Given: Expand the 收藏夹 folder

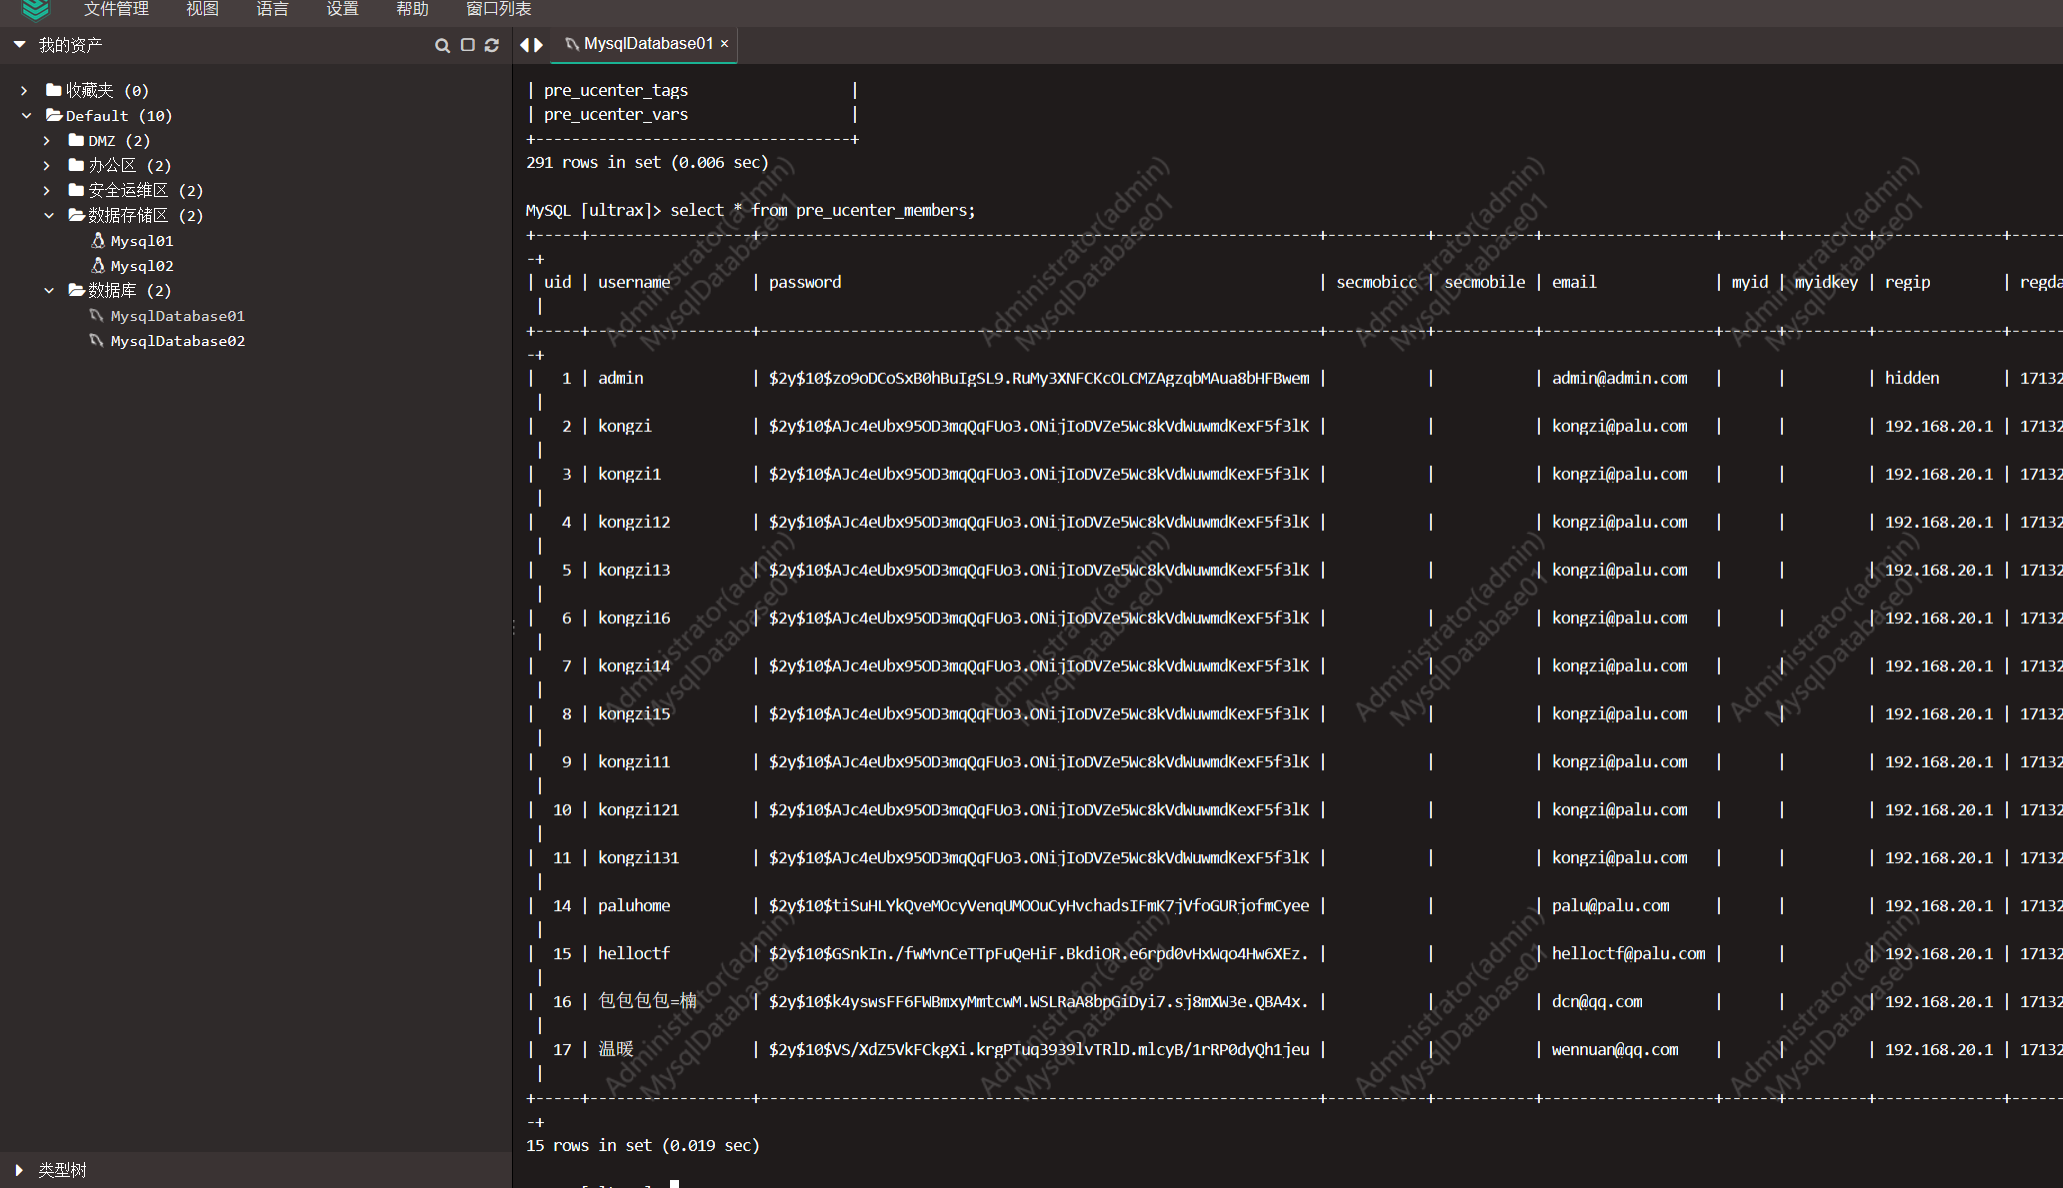Looking at the screenshot, I should point(24,90).
